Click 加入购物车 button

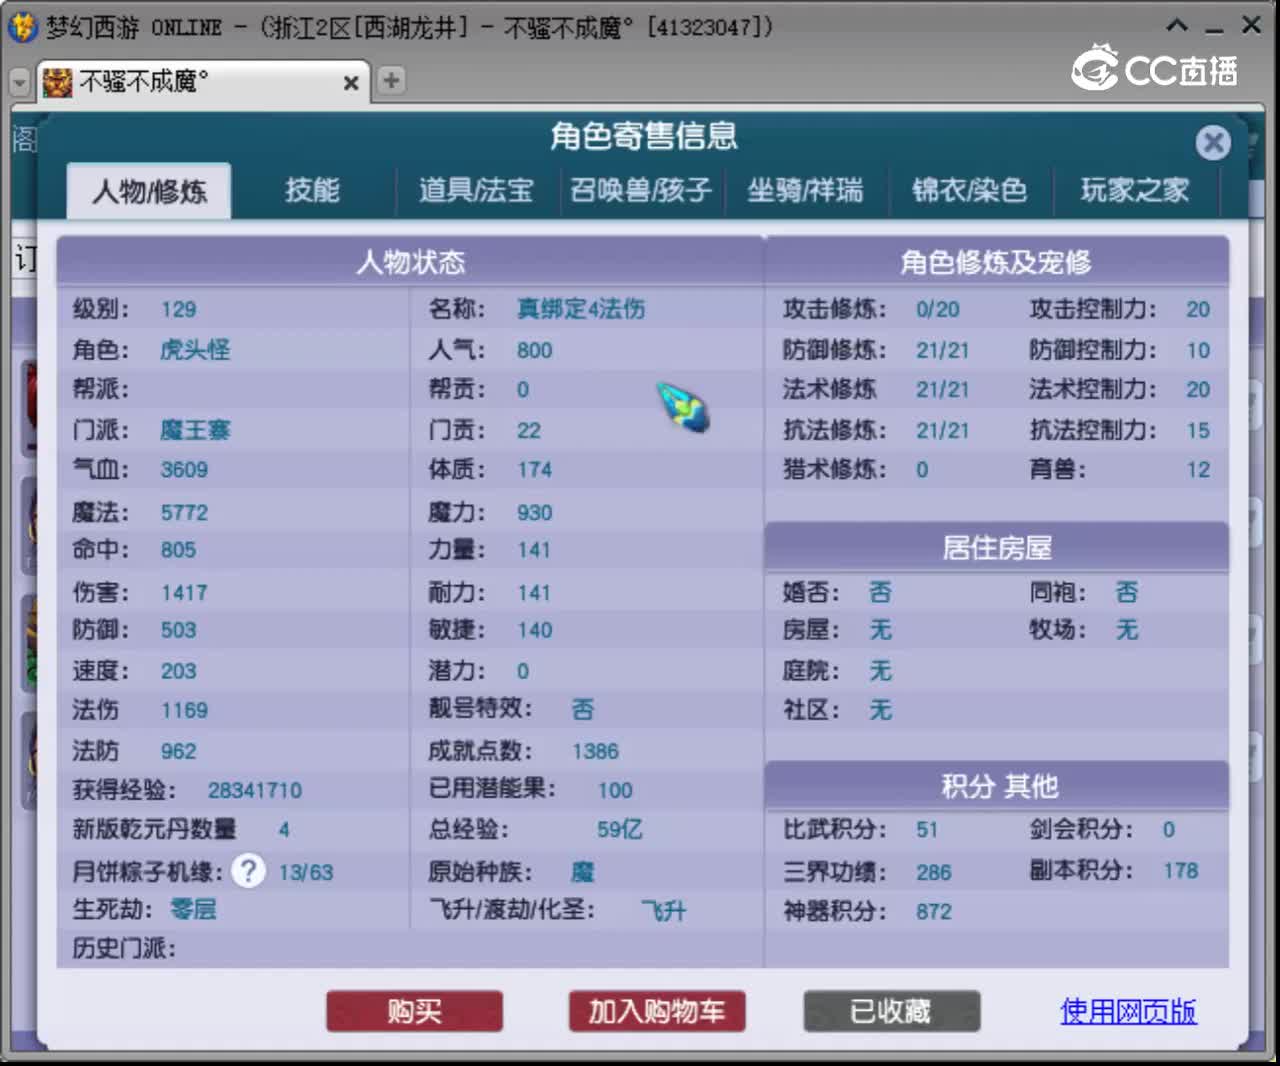click(x=657, y=1012)
